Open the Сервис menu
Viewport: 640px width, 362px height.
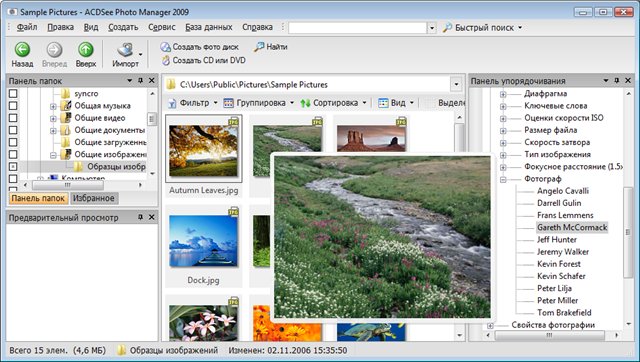pyautogui.click(x=162, y=27)
